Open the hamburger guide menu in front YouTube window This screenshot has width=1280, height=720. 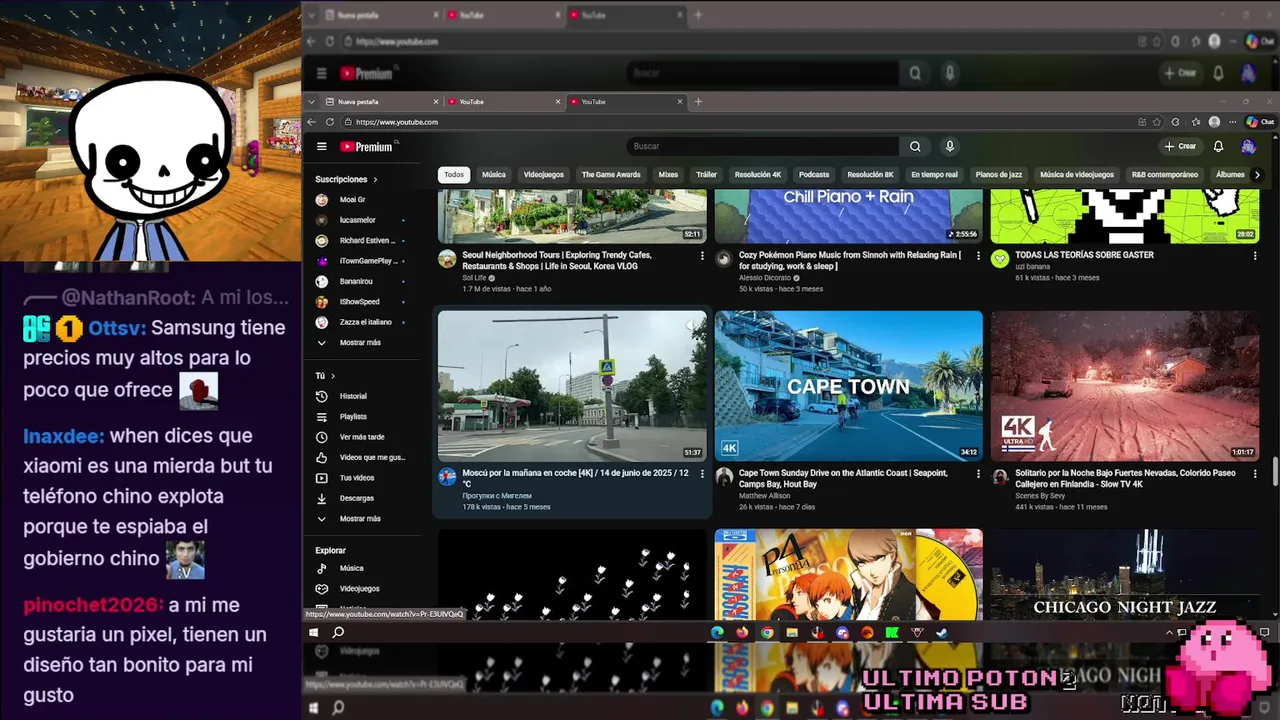coord(322,146)
